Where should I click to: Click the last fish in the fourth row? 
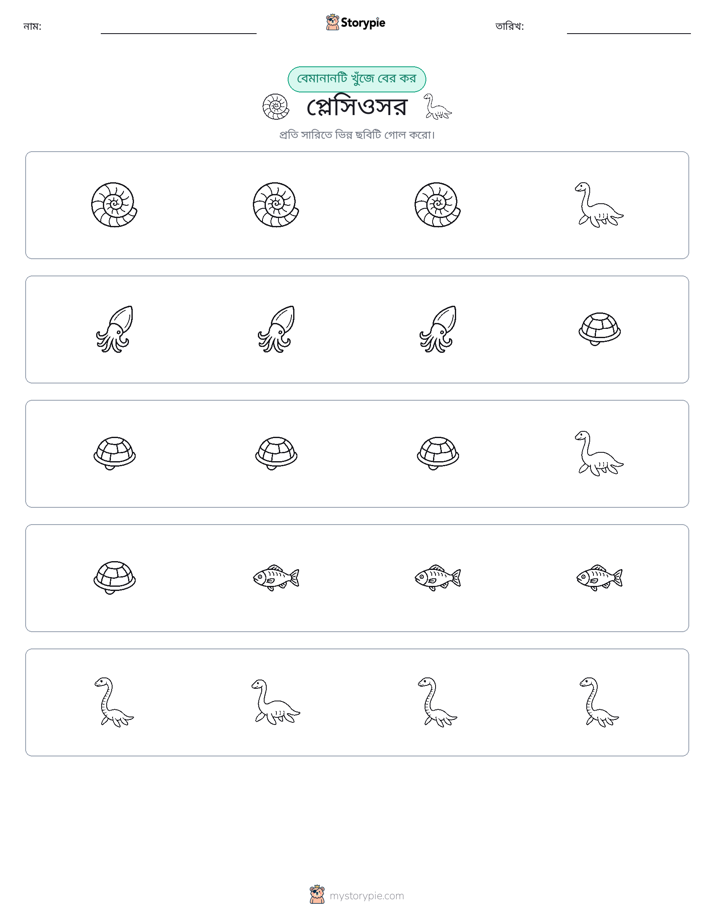coord(599,578)
